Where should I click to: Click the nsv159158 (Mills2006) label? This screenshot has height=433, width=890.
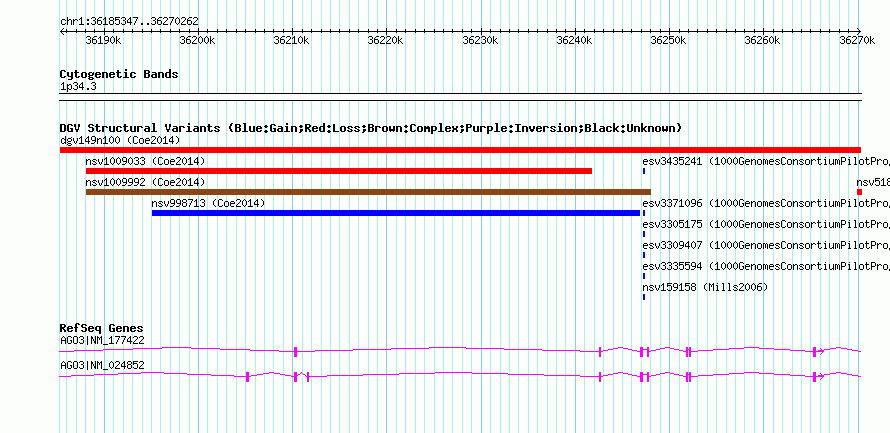(704, 287)
